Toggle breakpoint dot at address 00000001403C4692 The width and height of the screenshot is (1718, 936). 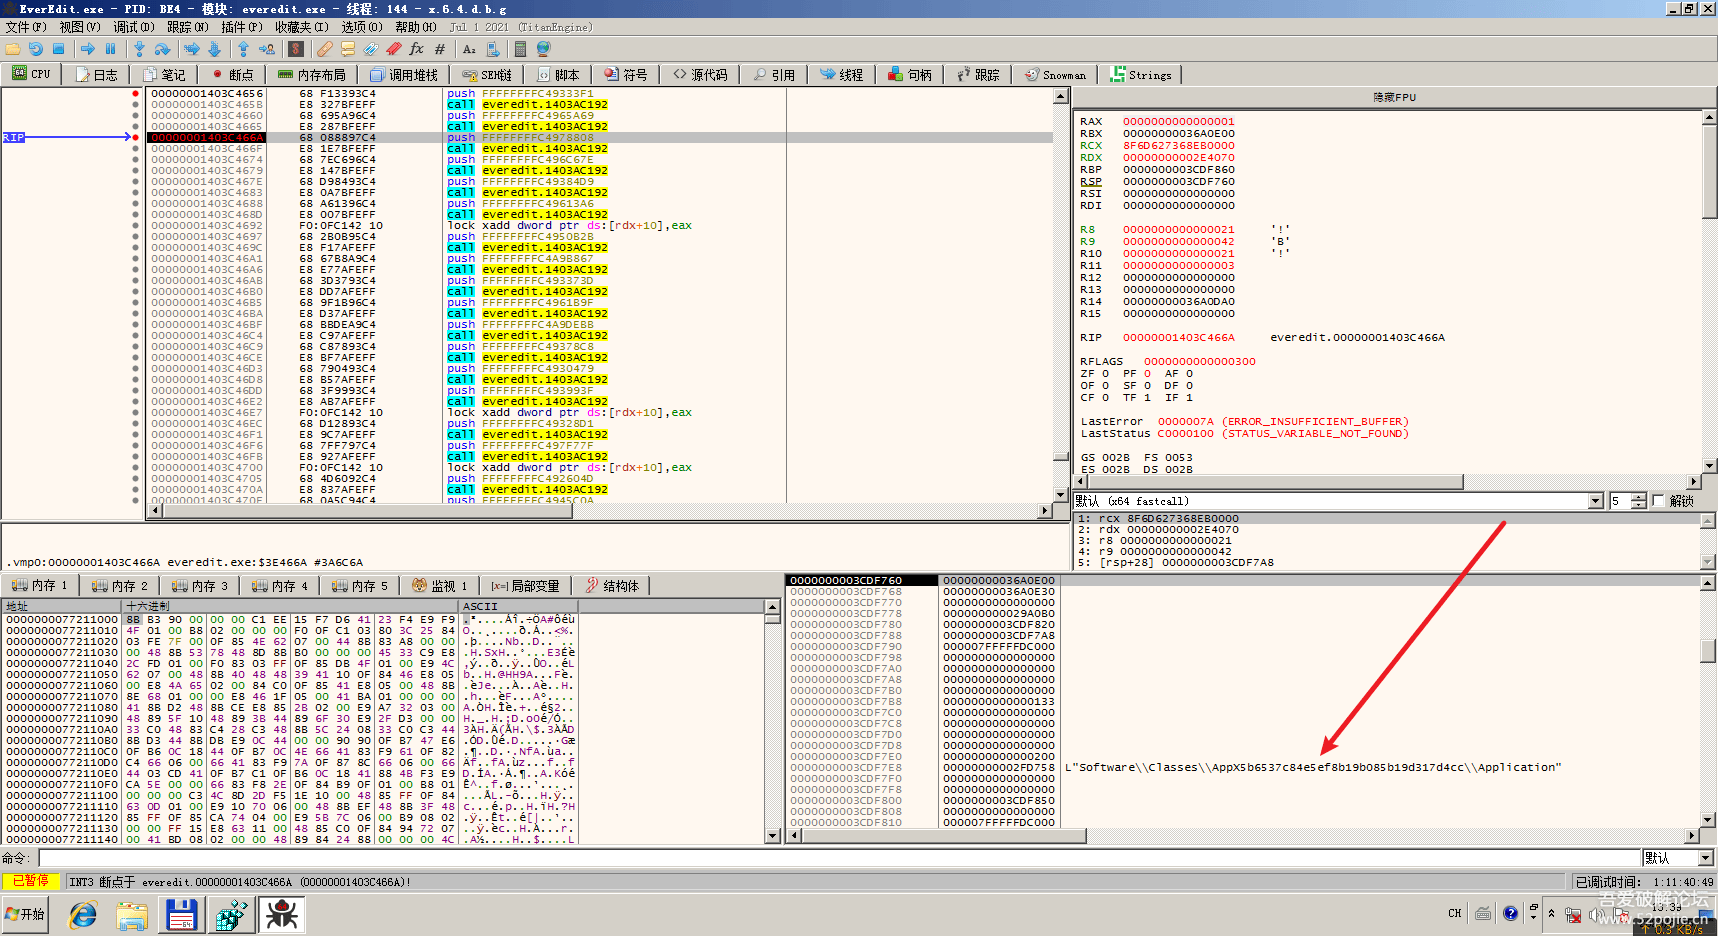click(136, 226)
